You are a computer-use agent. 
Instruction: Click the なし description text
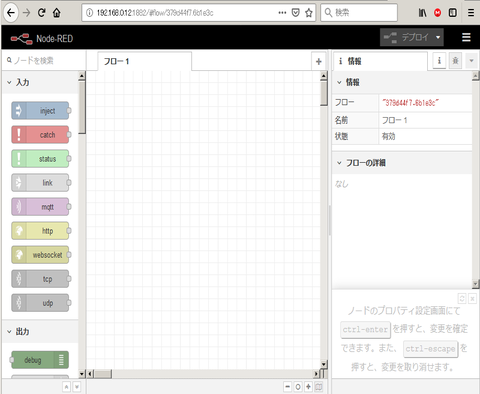pos(342,184)
